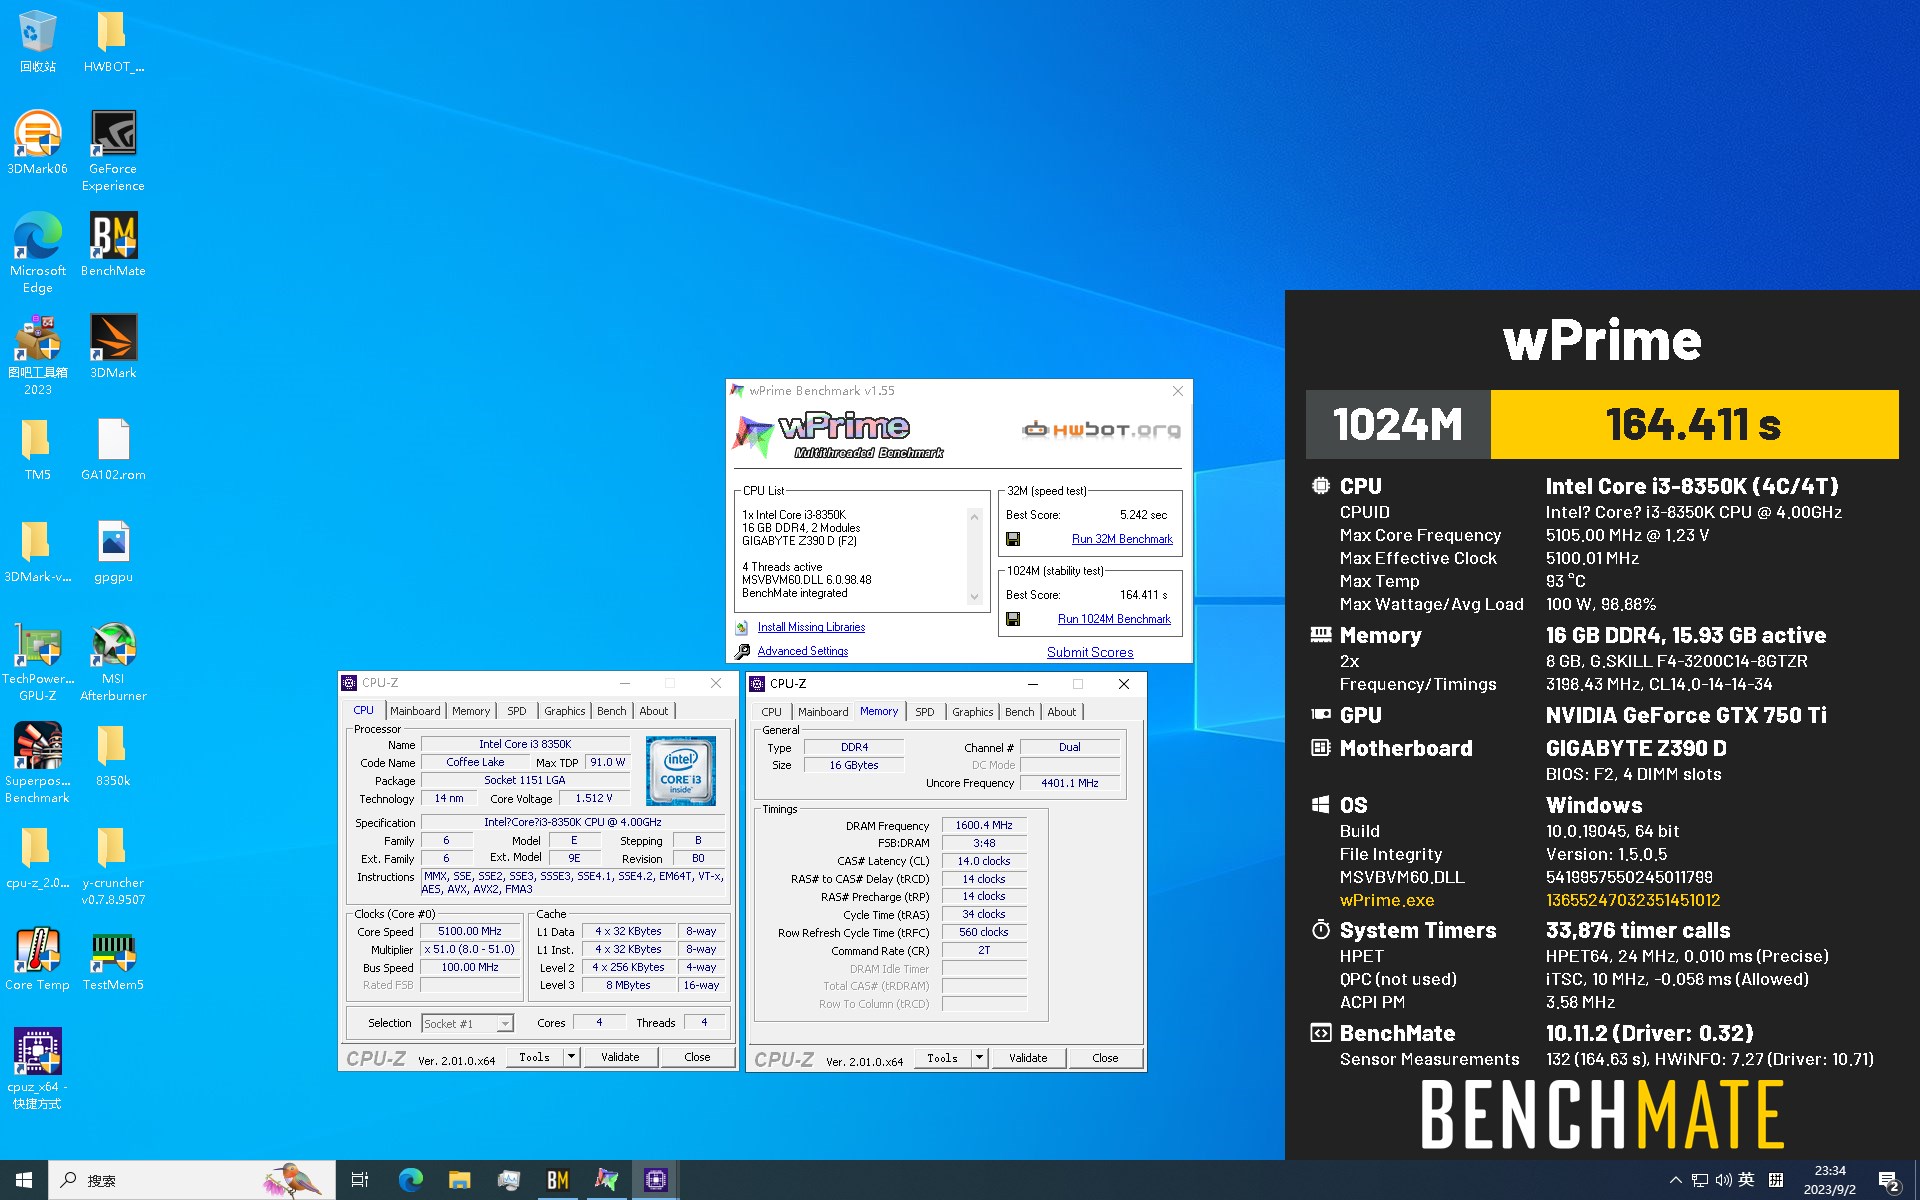The height and width of the screenshot is (1200, 1920).
Task: Launch Microsoft Edge desktop shortcut
Action: point(38,253)
